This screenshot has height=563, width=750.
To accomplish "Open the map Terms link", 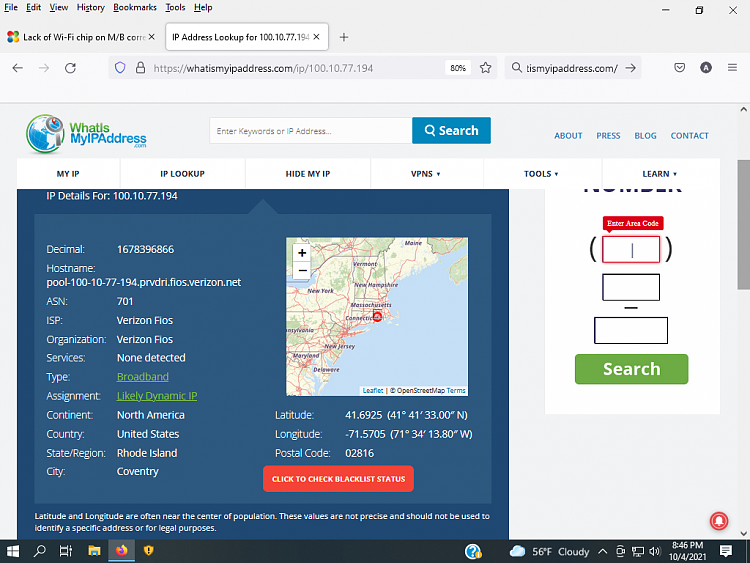I will (x=456, y=390).
